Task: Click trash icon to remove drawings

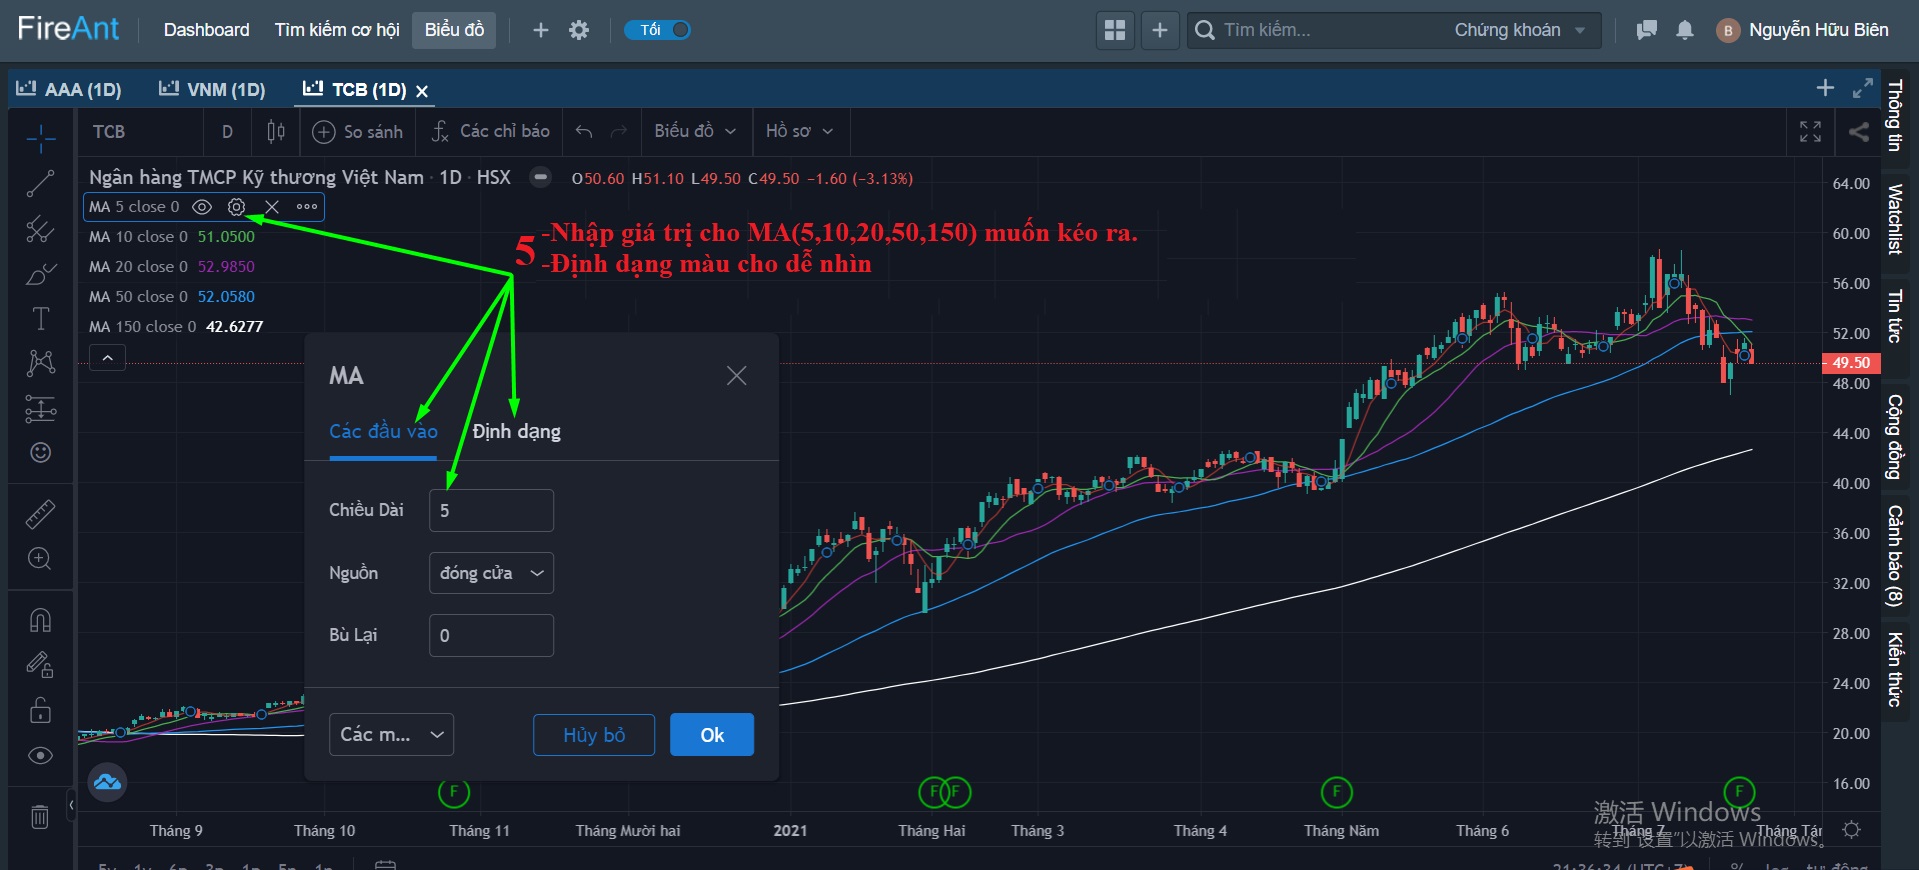Action: [40, 817]
